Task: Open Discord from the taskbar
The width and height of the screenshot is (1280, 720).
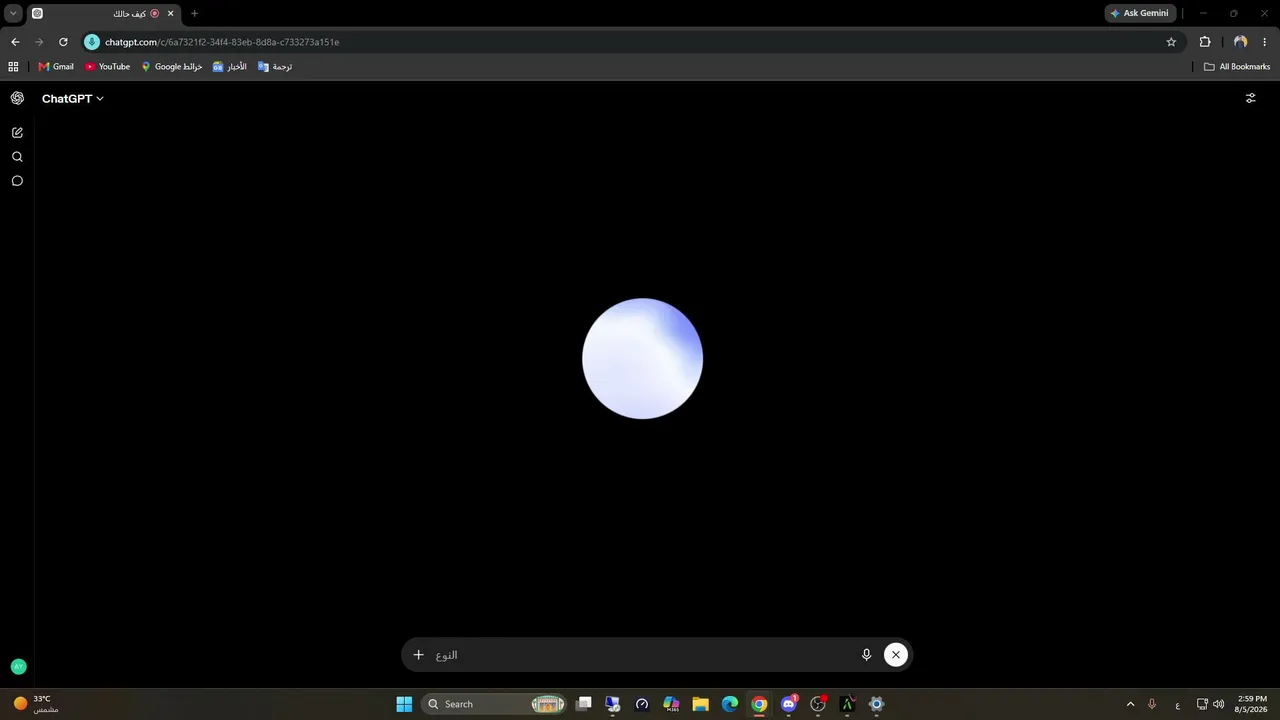Action: (789, 704)
